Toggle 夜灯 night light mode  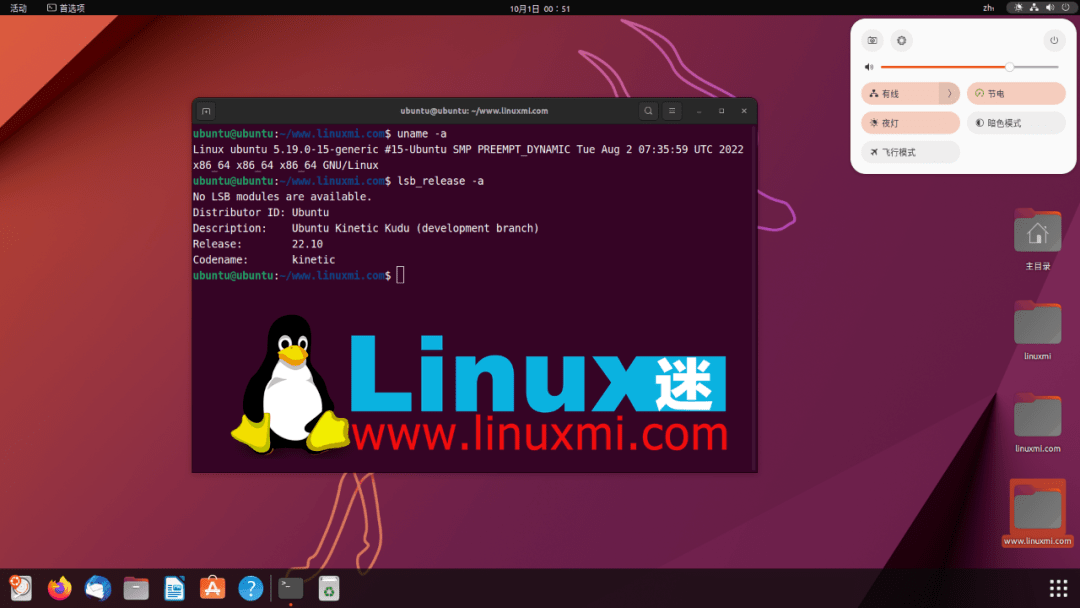(x=910, y=122)
